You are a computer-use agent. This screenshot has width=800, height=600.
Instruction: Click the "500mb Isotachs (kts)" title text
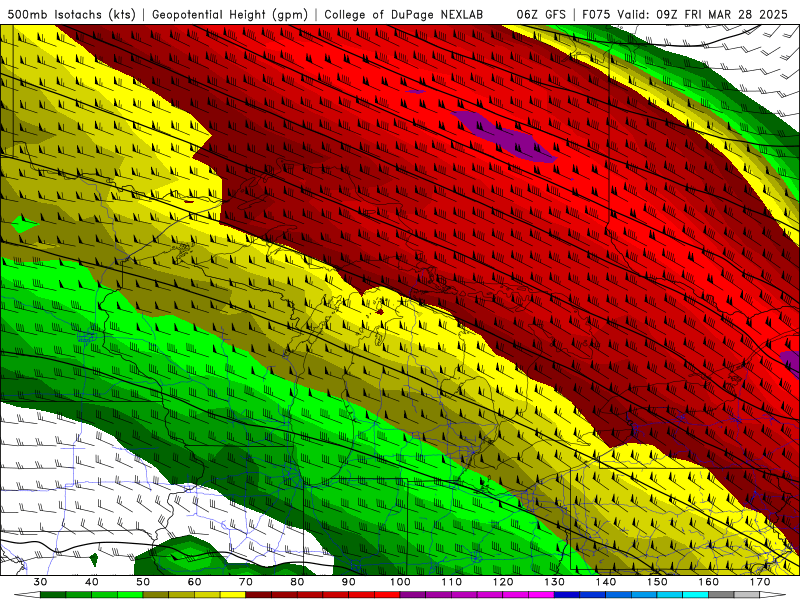[71, 14]
